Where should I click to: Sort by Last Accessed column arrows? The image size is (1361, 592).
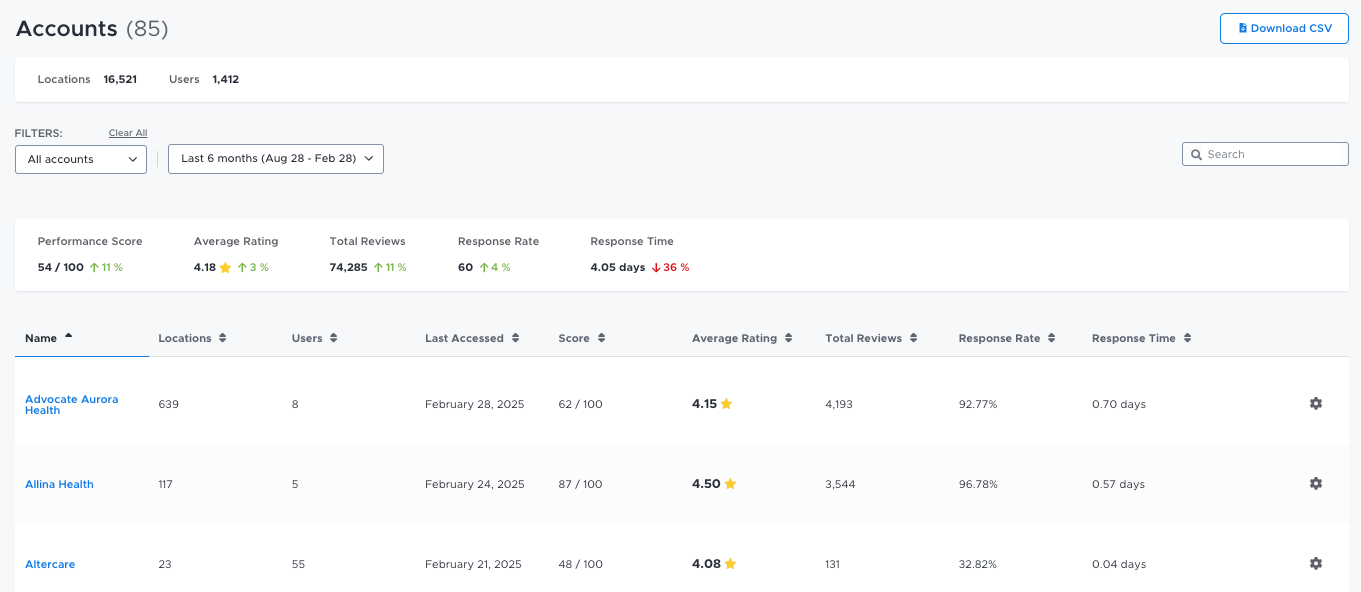[515, 338]
